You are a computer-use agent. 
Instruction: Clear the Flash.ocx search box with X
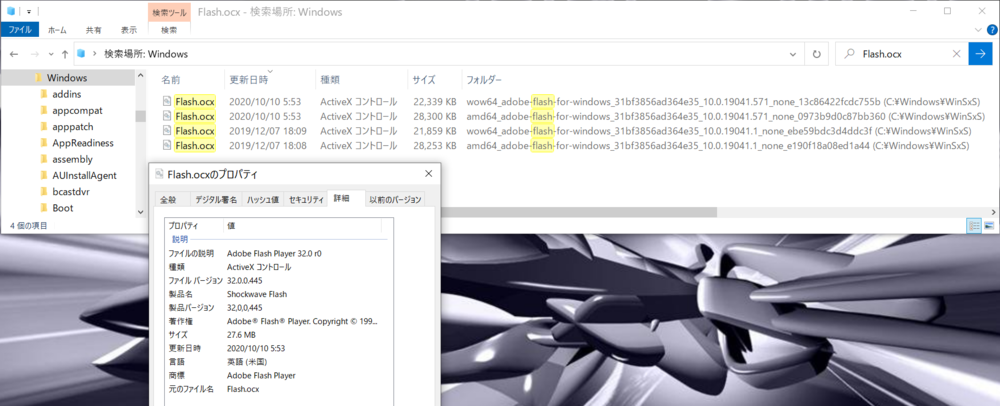pos(956,54)
